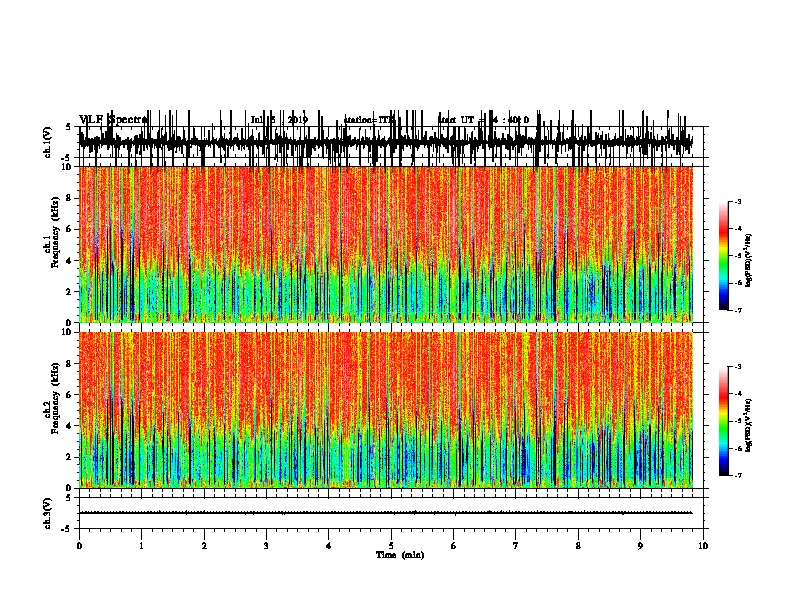This screenshot has height=612, width=792.
Task: Click the ch.2 spectrogram color bar
Action: 724,421
